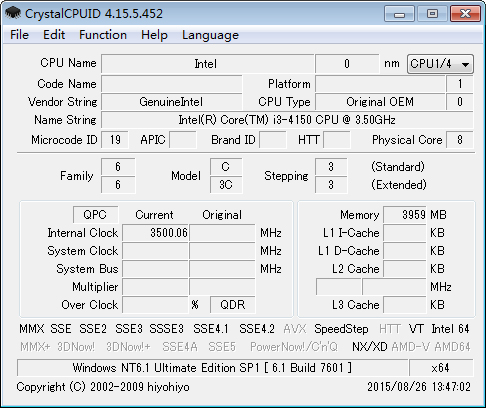The image size is (486, 408).
Task: Close the CrystalCPUID window
Action: pyautogui.click(x=465, y=14)
